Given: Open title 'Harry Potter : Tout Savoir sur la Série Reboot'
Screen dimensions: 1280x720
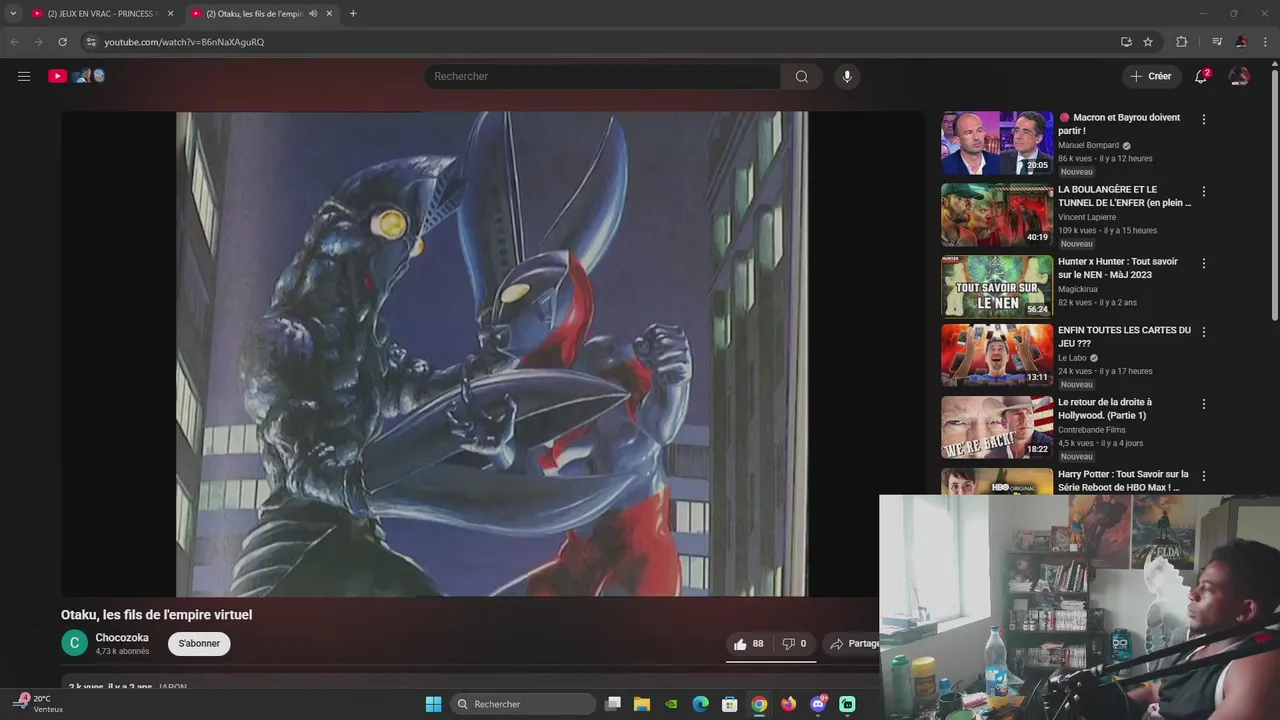Looking at the screenshot, I should 1123,481.
